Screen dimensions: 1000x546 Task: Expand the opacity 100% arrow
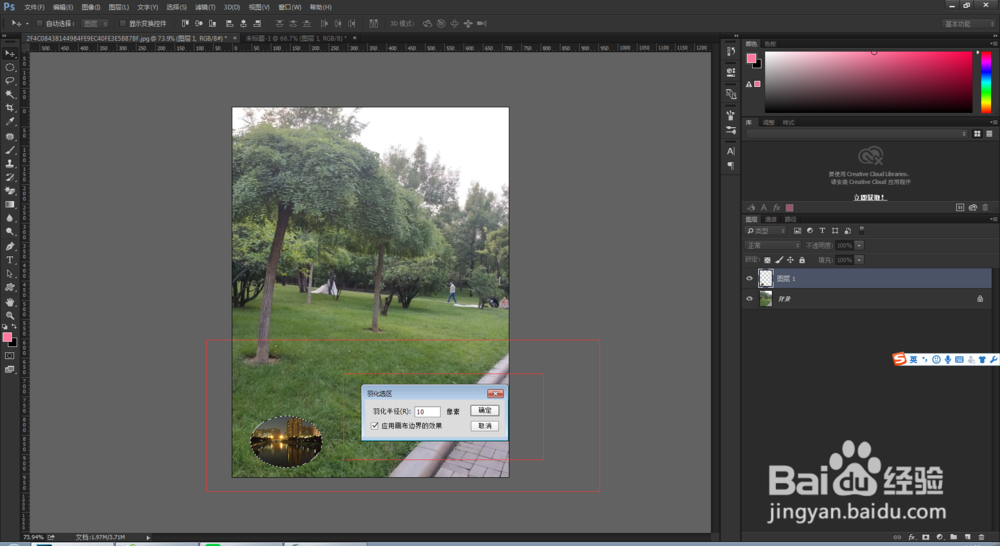coord(859,246)
